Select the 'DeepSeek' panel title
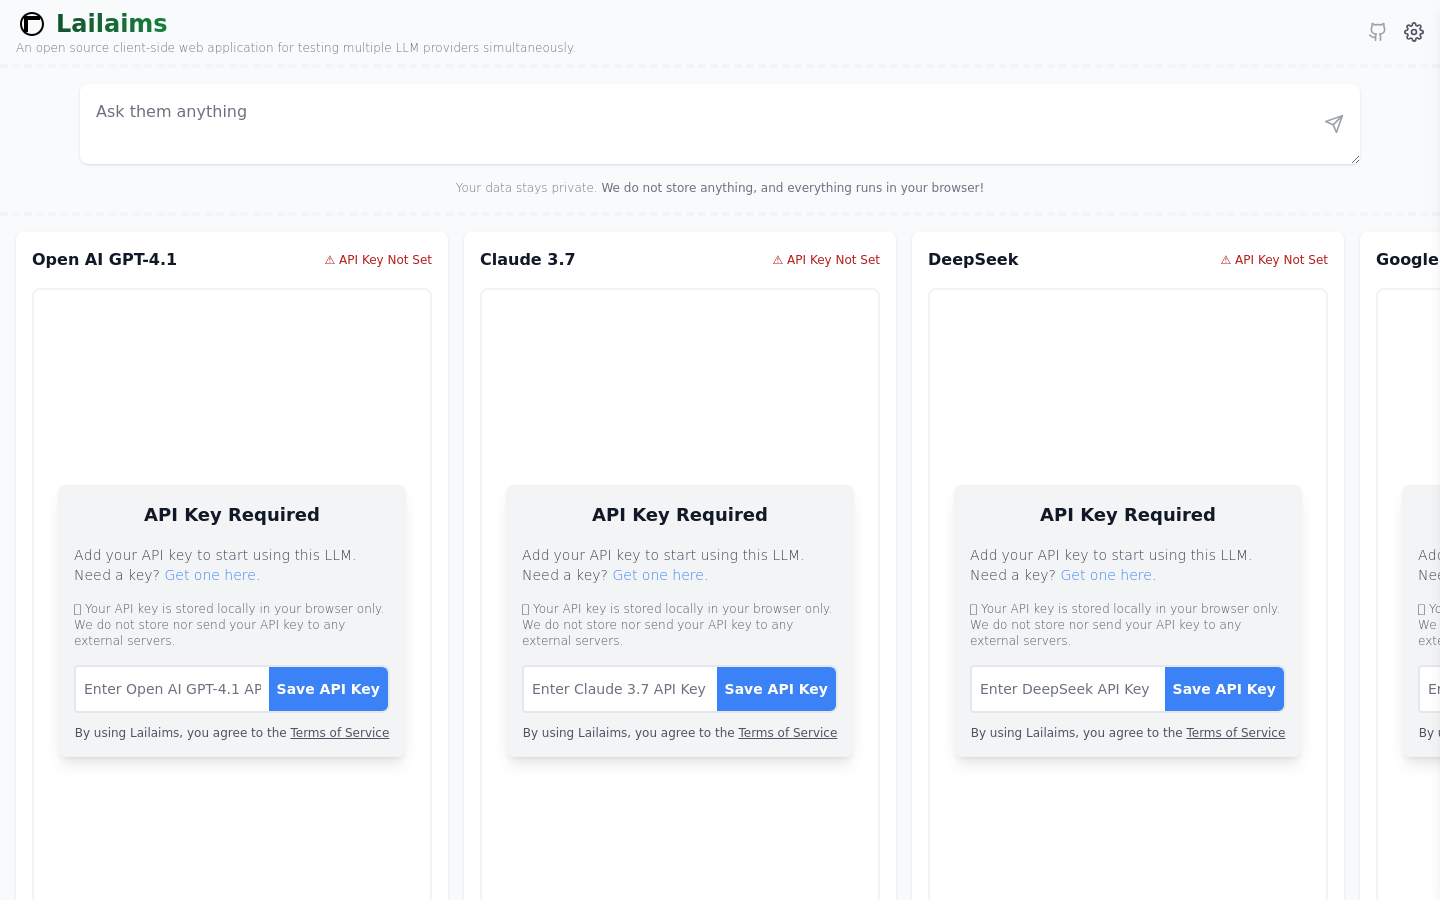Screen dimensions: 1440x900 point(973,259)
